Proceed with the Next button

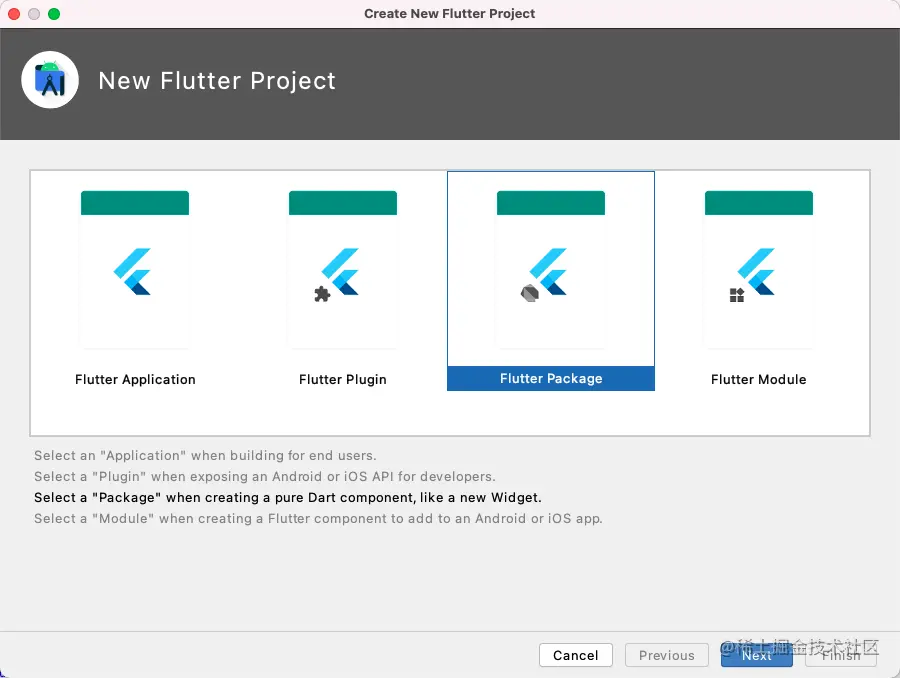[x=757, y=655]
